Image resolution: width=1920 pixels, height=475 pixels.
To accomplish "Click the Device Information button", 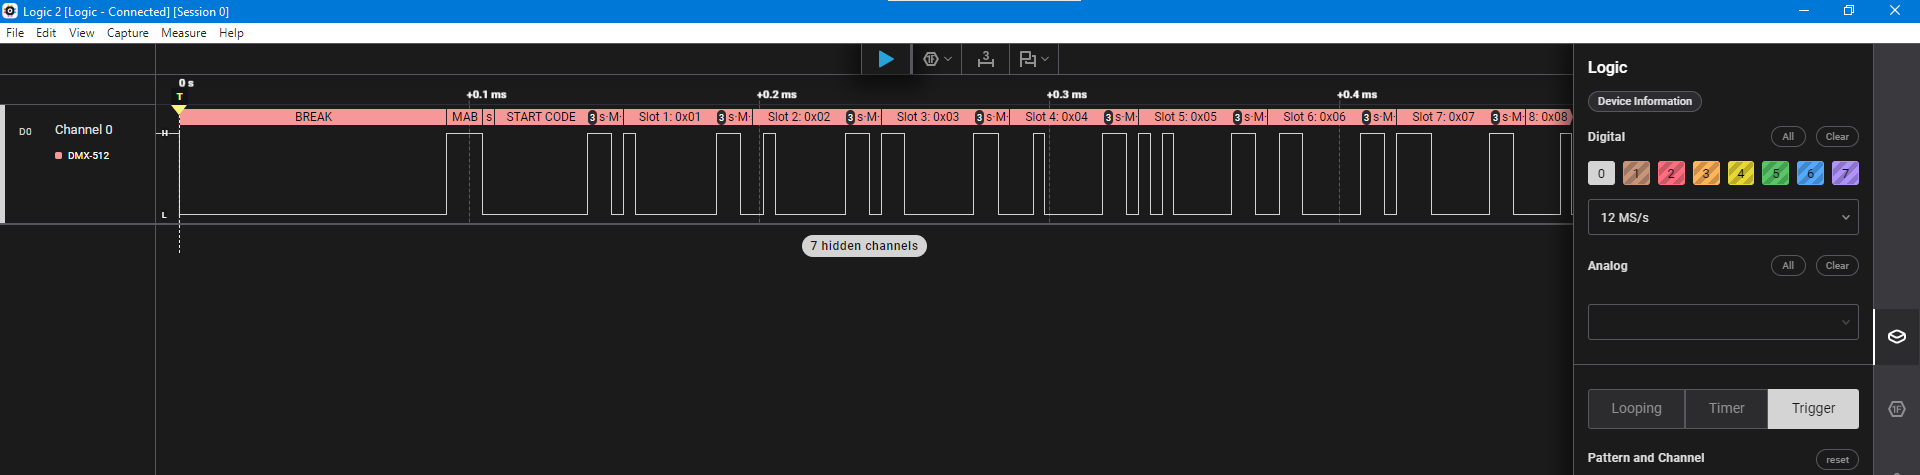I will coord(1644,101).
